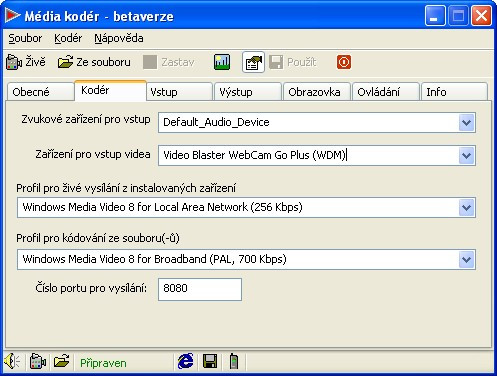Click the floppy disk icon in status bar
Screen dimensions: 497x376
pos(210,362)
